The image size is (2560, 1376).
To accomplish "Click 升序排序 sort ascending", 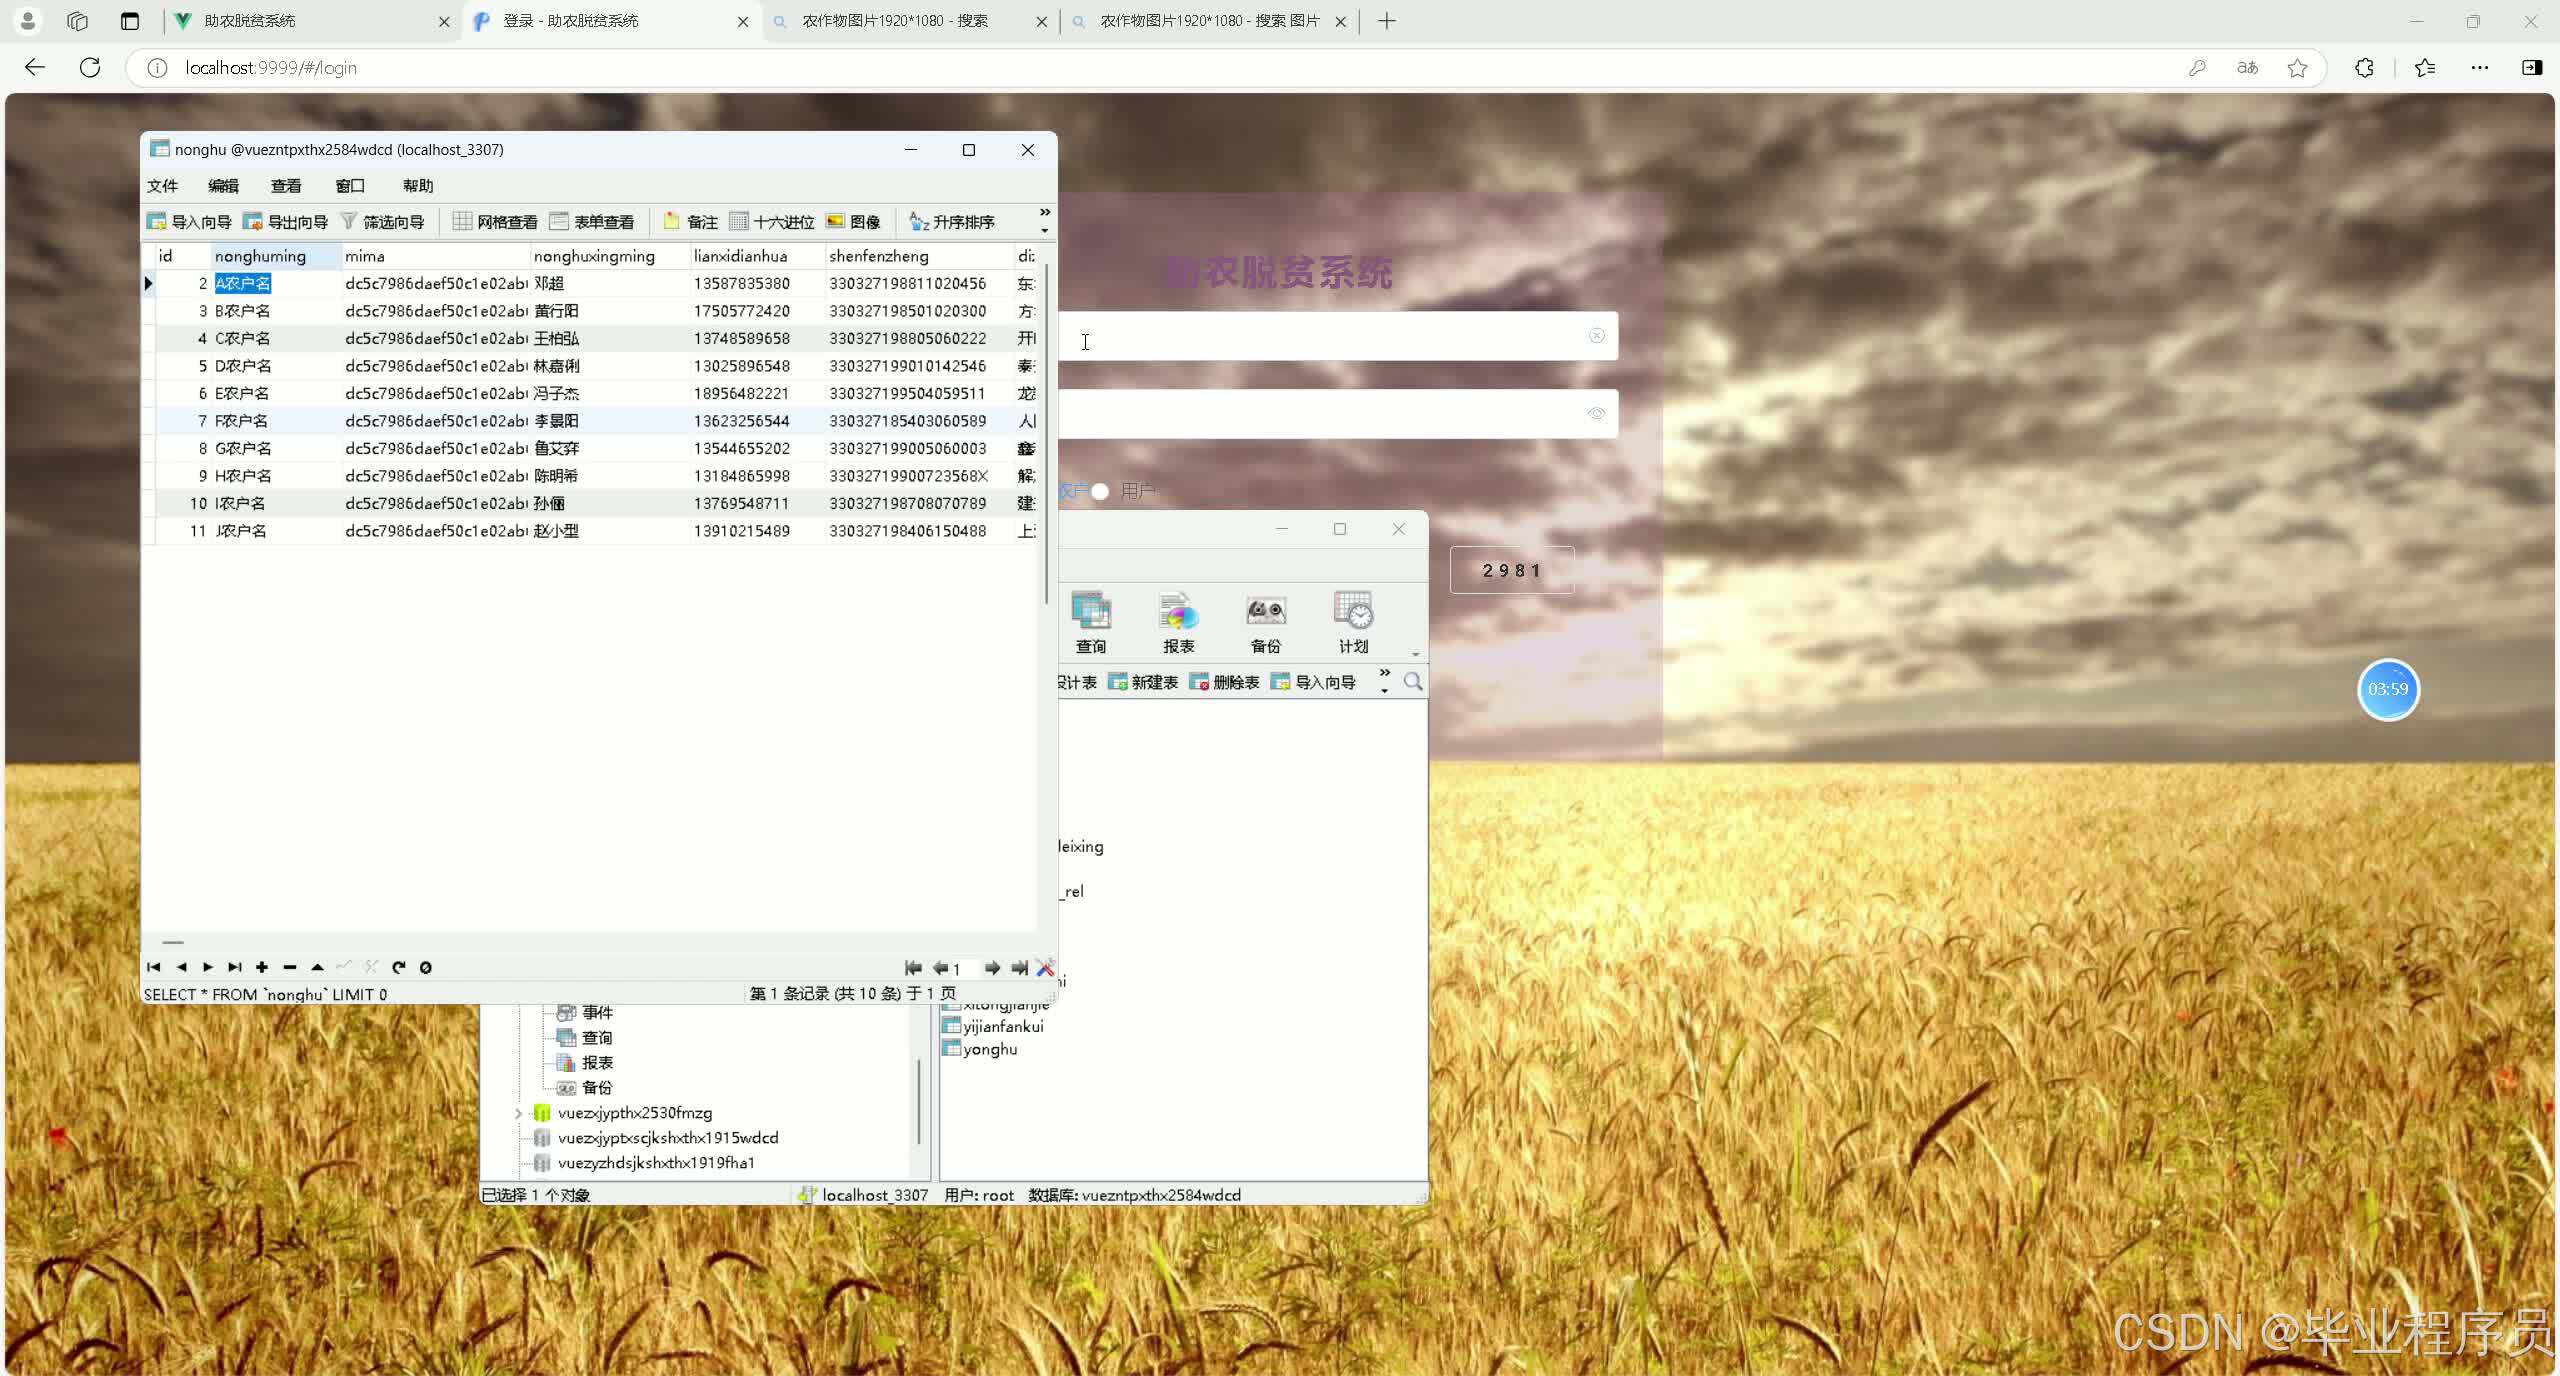I will click(x=952, y=222).
